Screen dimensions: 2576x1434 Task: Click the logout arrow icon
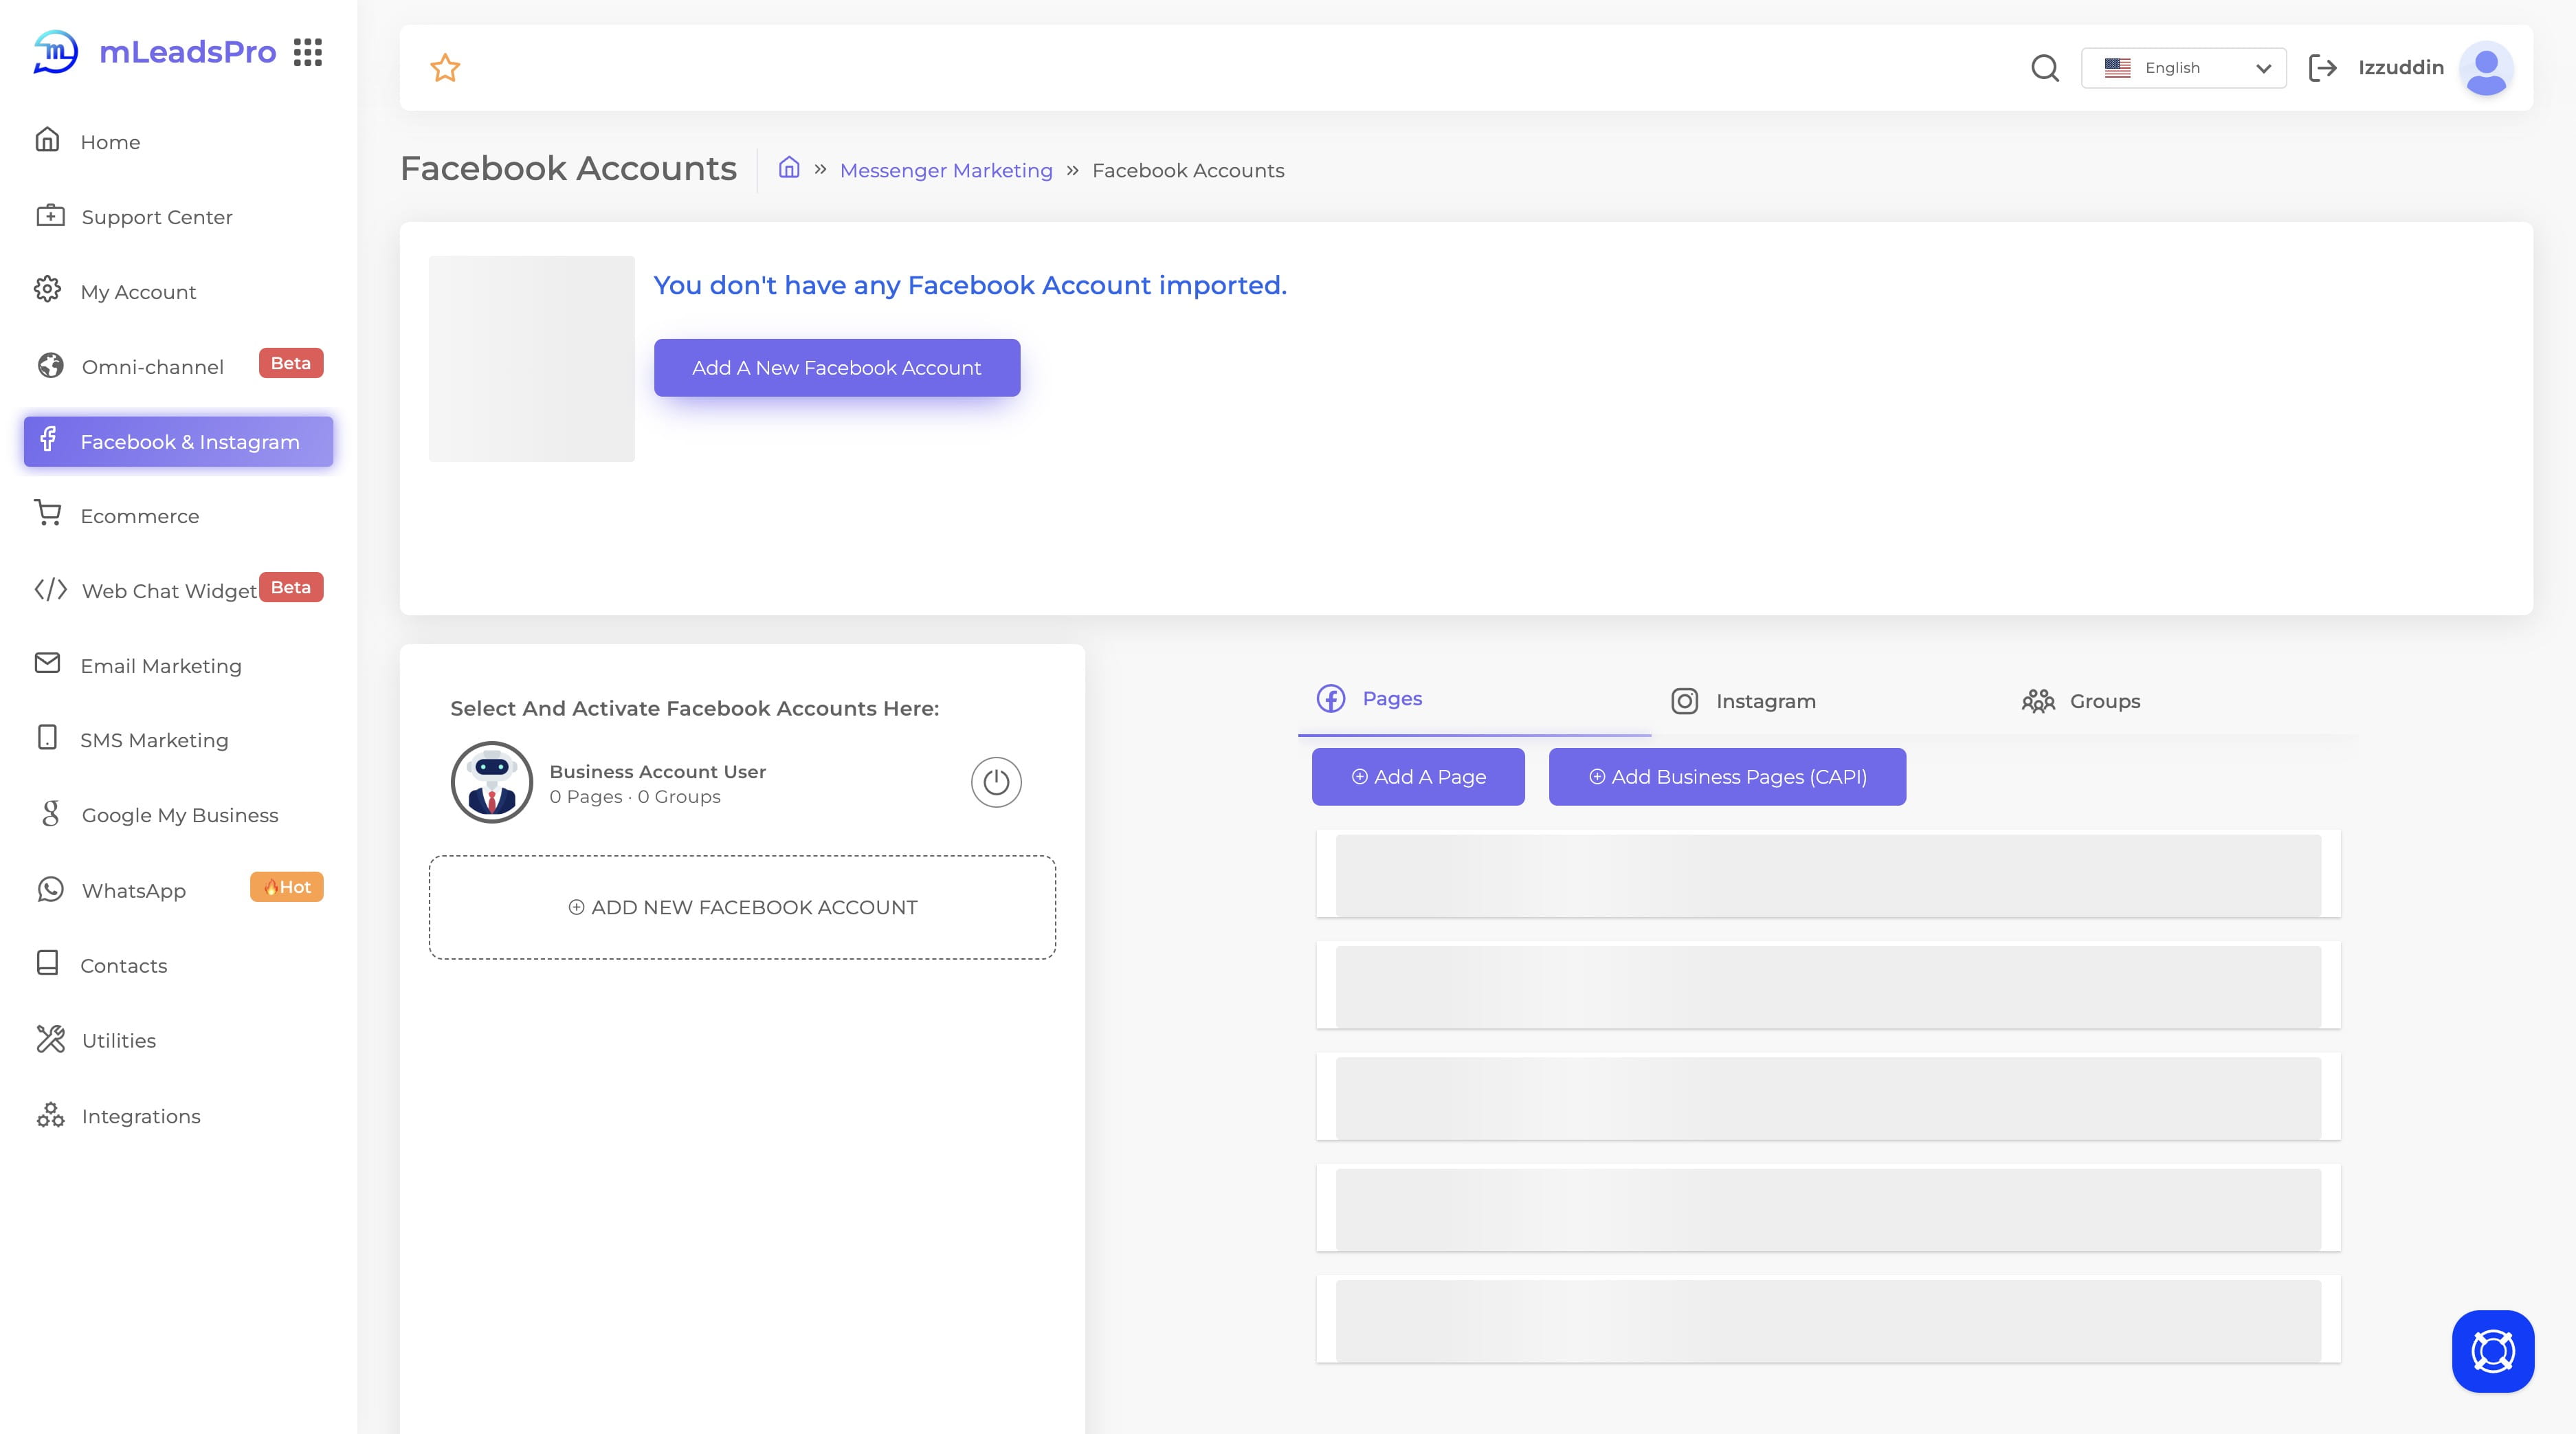(x=2322, y=68)
